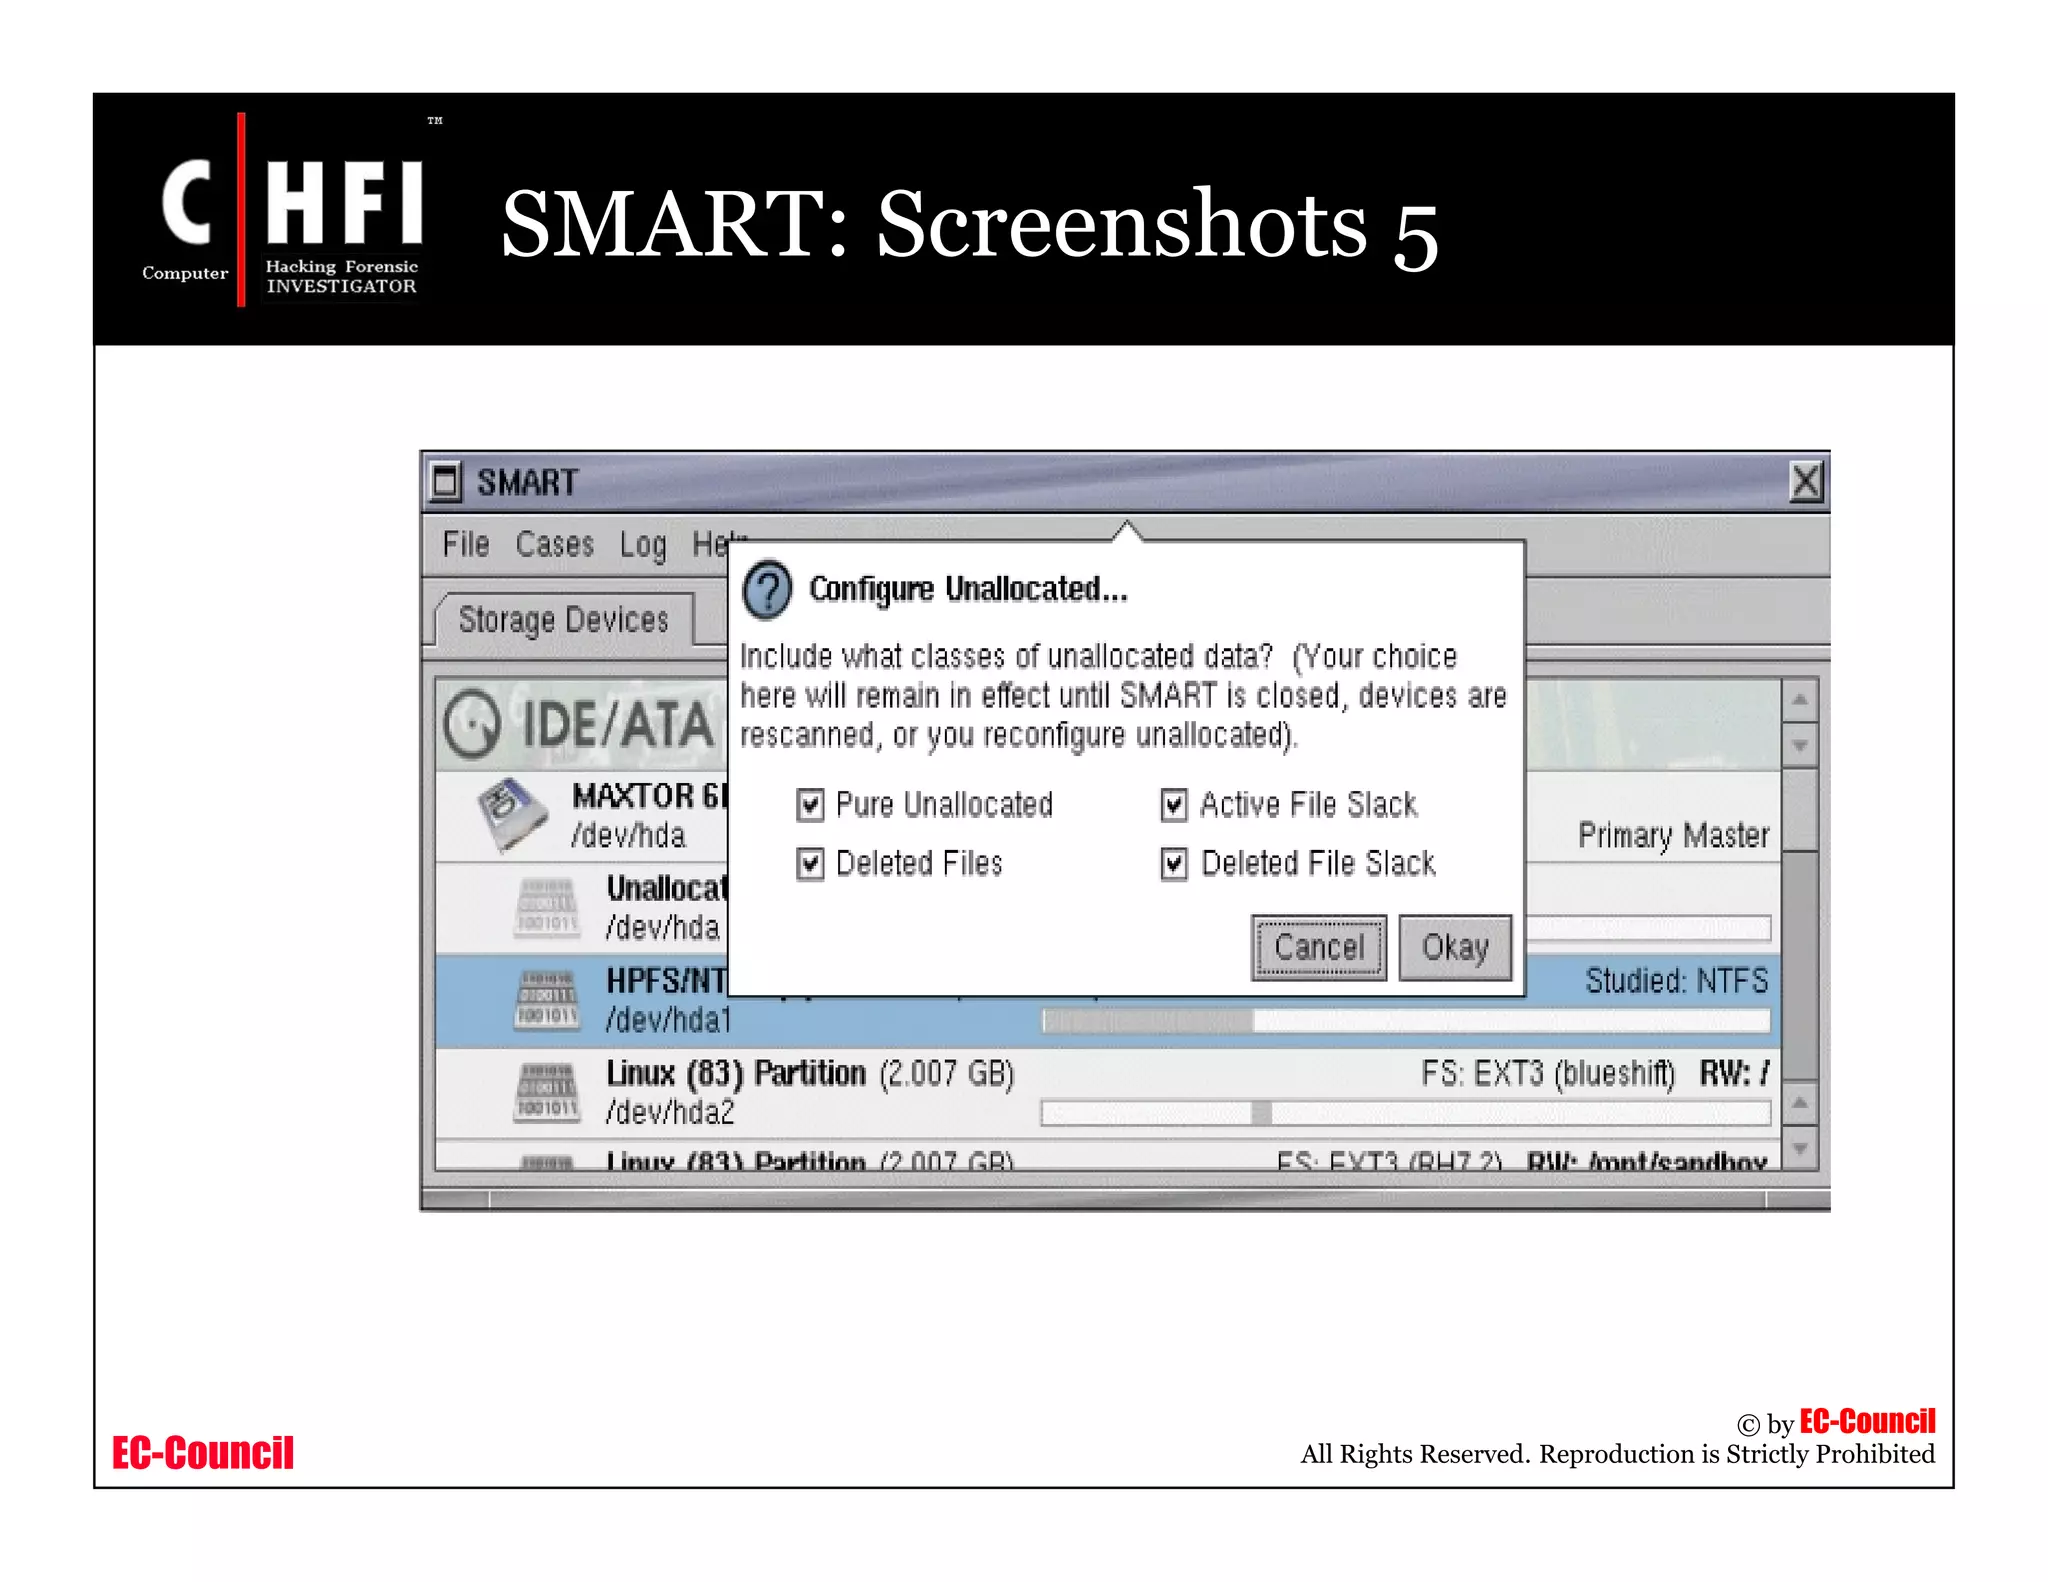The width and height of the screenshot is (2048, 1582).
Task: Uncheck the Pure Unallocated checkbox
Action: [810, 805]
